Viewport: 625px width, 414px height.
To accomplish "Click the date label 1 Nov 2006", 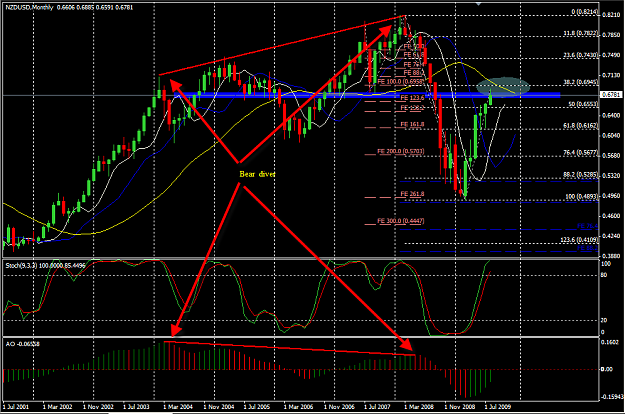I will (339, 407).
